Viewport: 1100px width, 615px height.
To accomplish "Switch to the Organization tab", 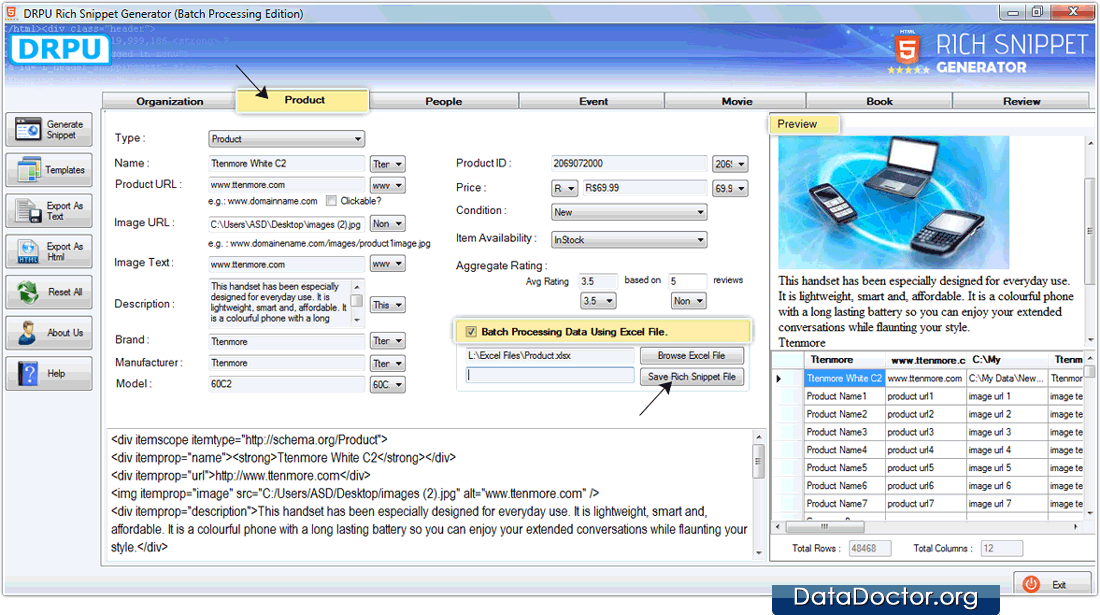I will [x=169, y=101].
